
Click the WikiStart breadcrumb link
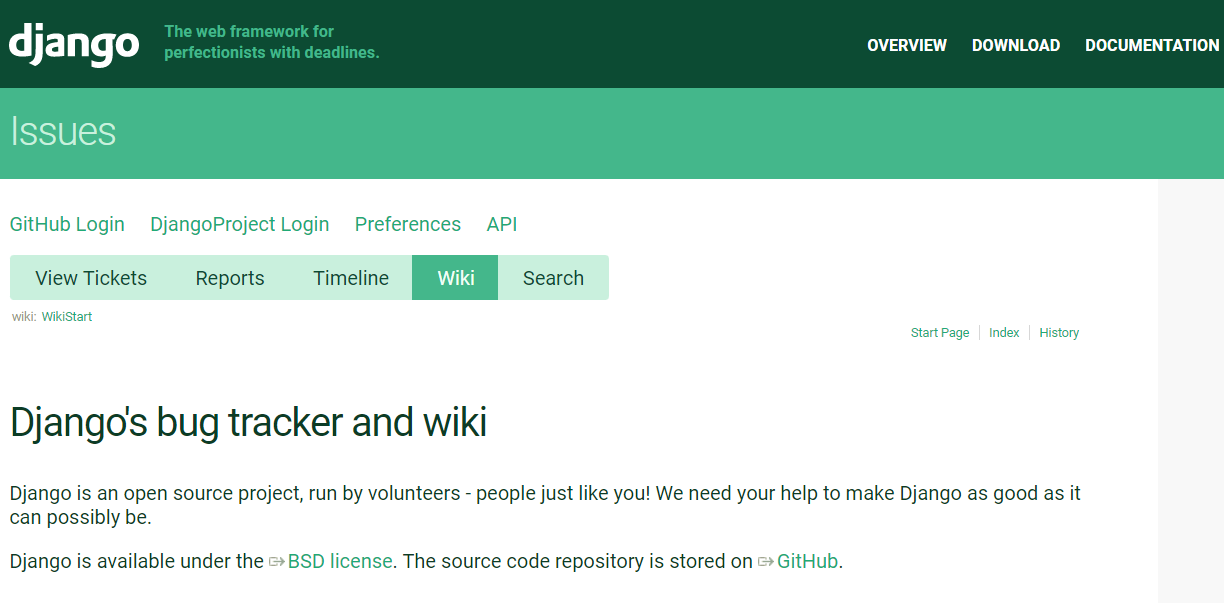tap(66, 317)
